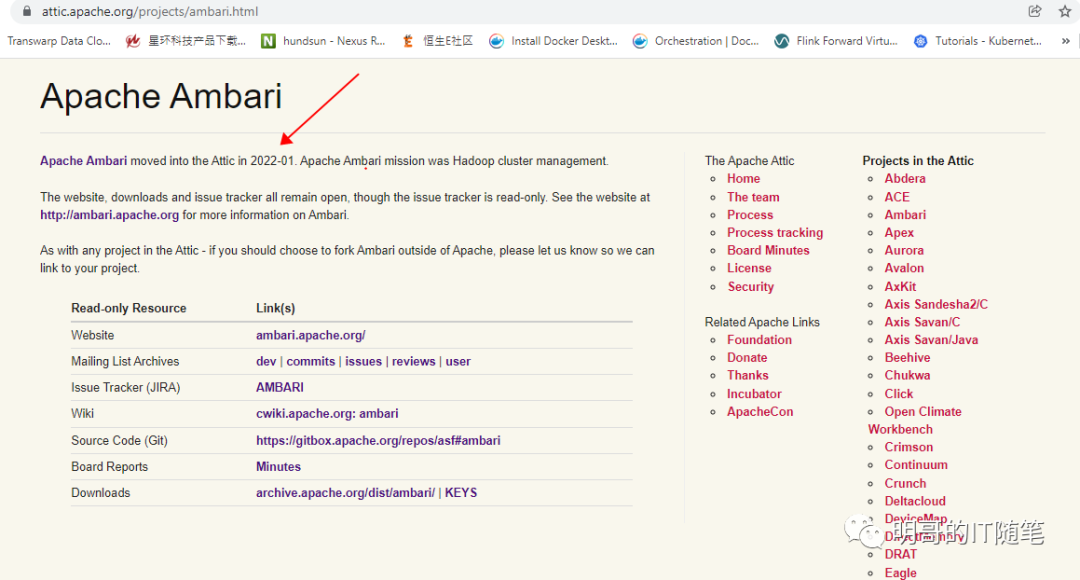Show more bookmarks via chevron
1080x580 pixels.
click(1066, 41)
